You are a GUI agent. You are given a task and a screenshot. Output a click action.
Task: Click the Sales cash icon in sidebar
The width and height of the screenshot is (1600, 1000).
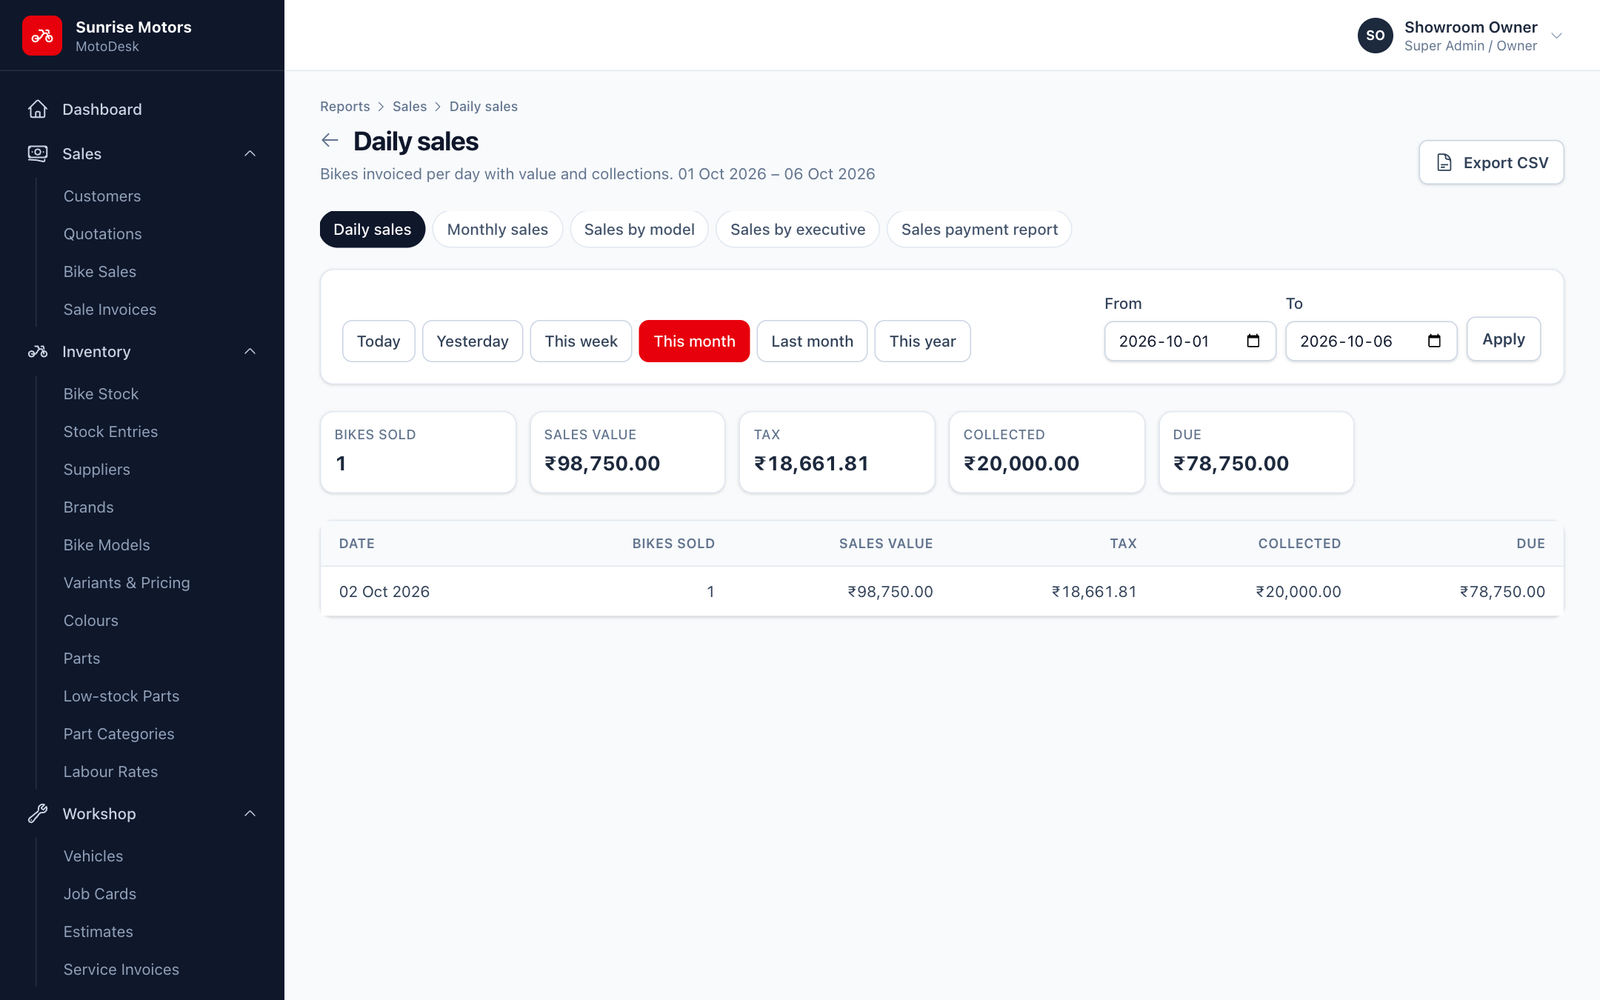[38, 154]
